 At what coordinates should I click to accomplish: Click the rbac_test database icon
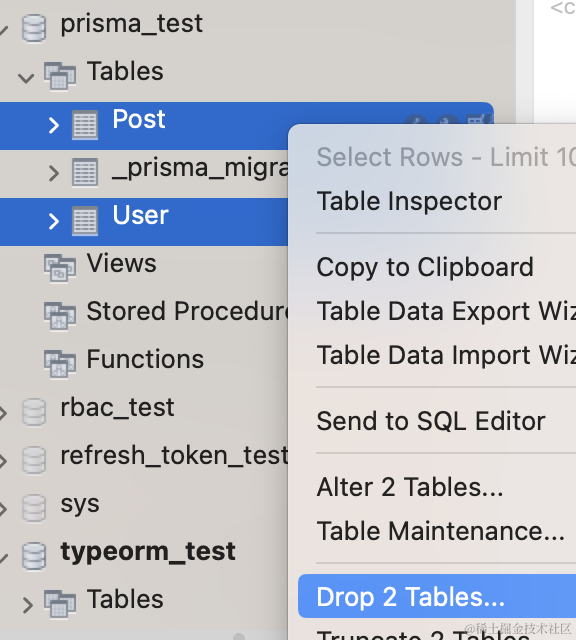(x=33, y=412)
